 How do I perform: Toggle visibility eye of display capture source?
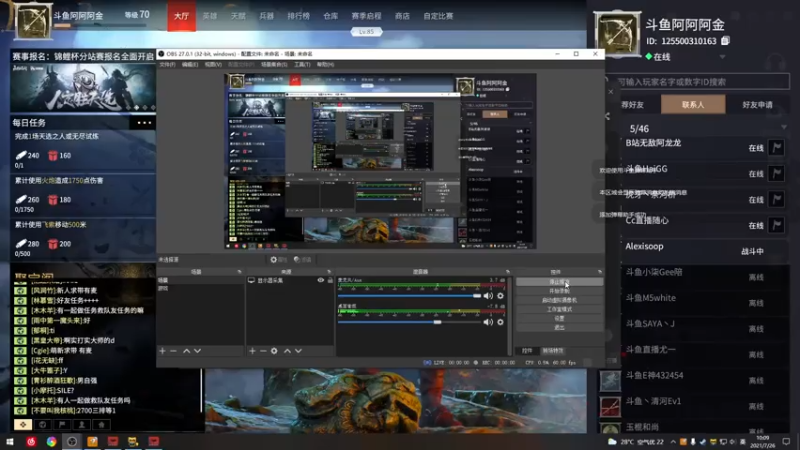tap(320, 280)
